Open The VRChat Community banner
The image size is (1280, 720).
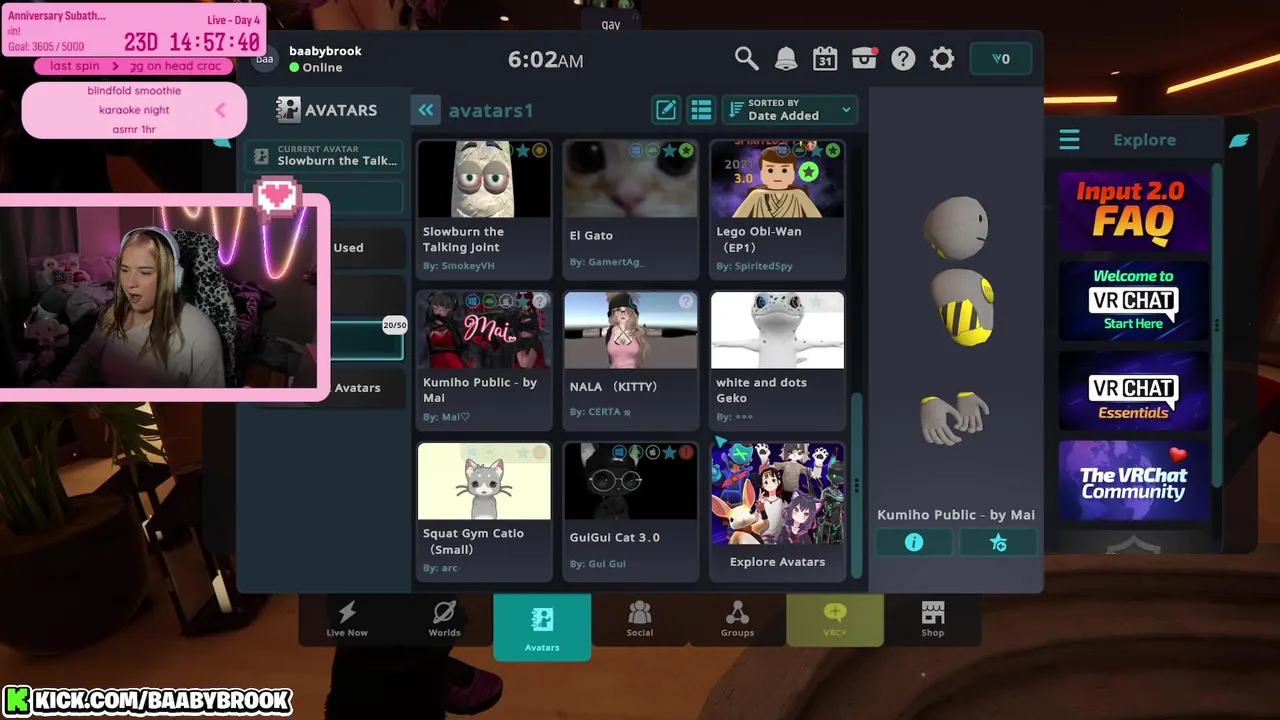[x=1133, y=480]
